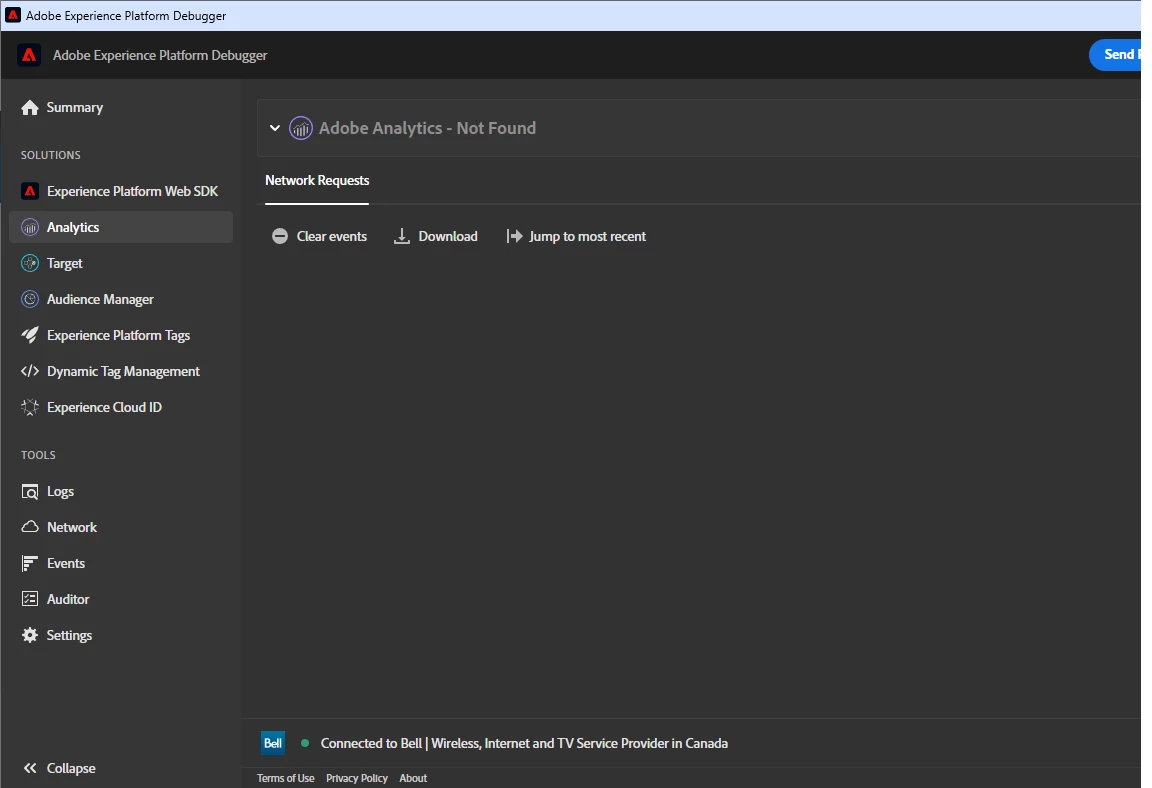
Task: Click the Clear events label
Action: (331, 236)
